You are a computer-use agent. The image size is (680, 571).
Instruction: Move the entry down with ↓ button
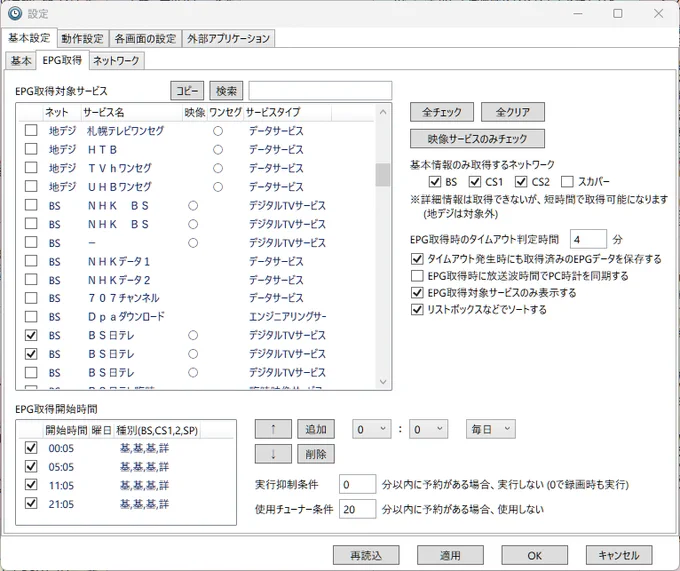(x=273, y=454)
